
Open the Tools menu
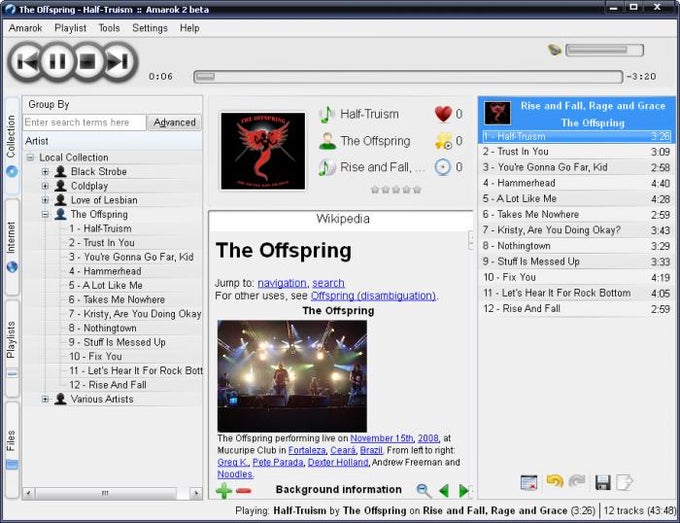click(x=109, y=28)
